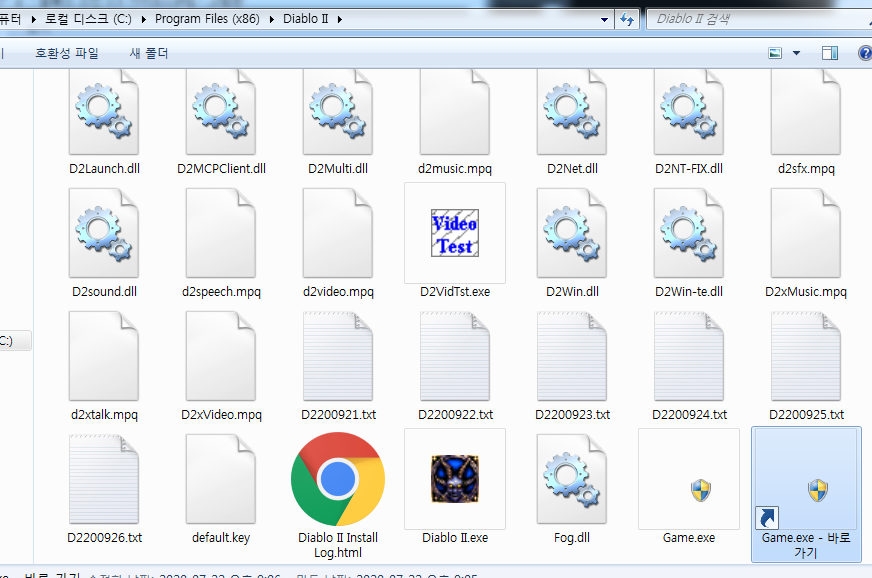Select the D2xMusic.mpq file icon
Screen dimensions: 872x578
[806, 233]
